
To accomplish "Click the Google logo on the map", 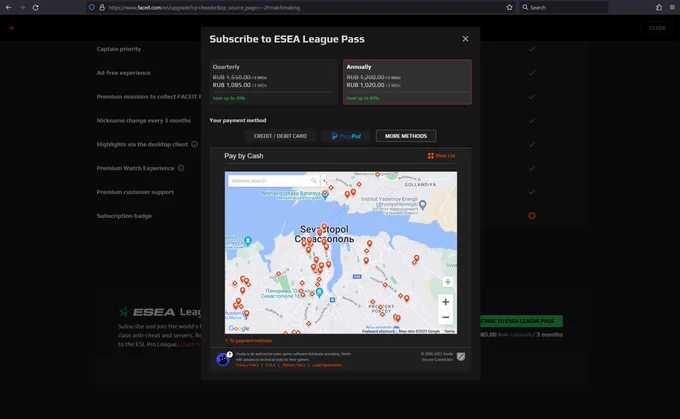I will coord(239,328).
